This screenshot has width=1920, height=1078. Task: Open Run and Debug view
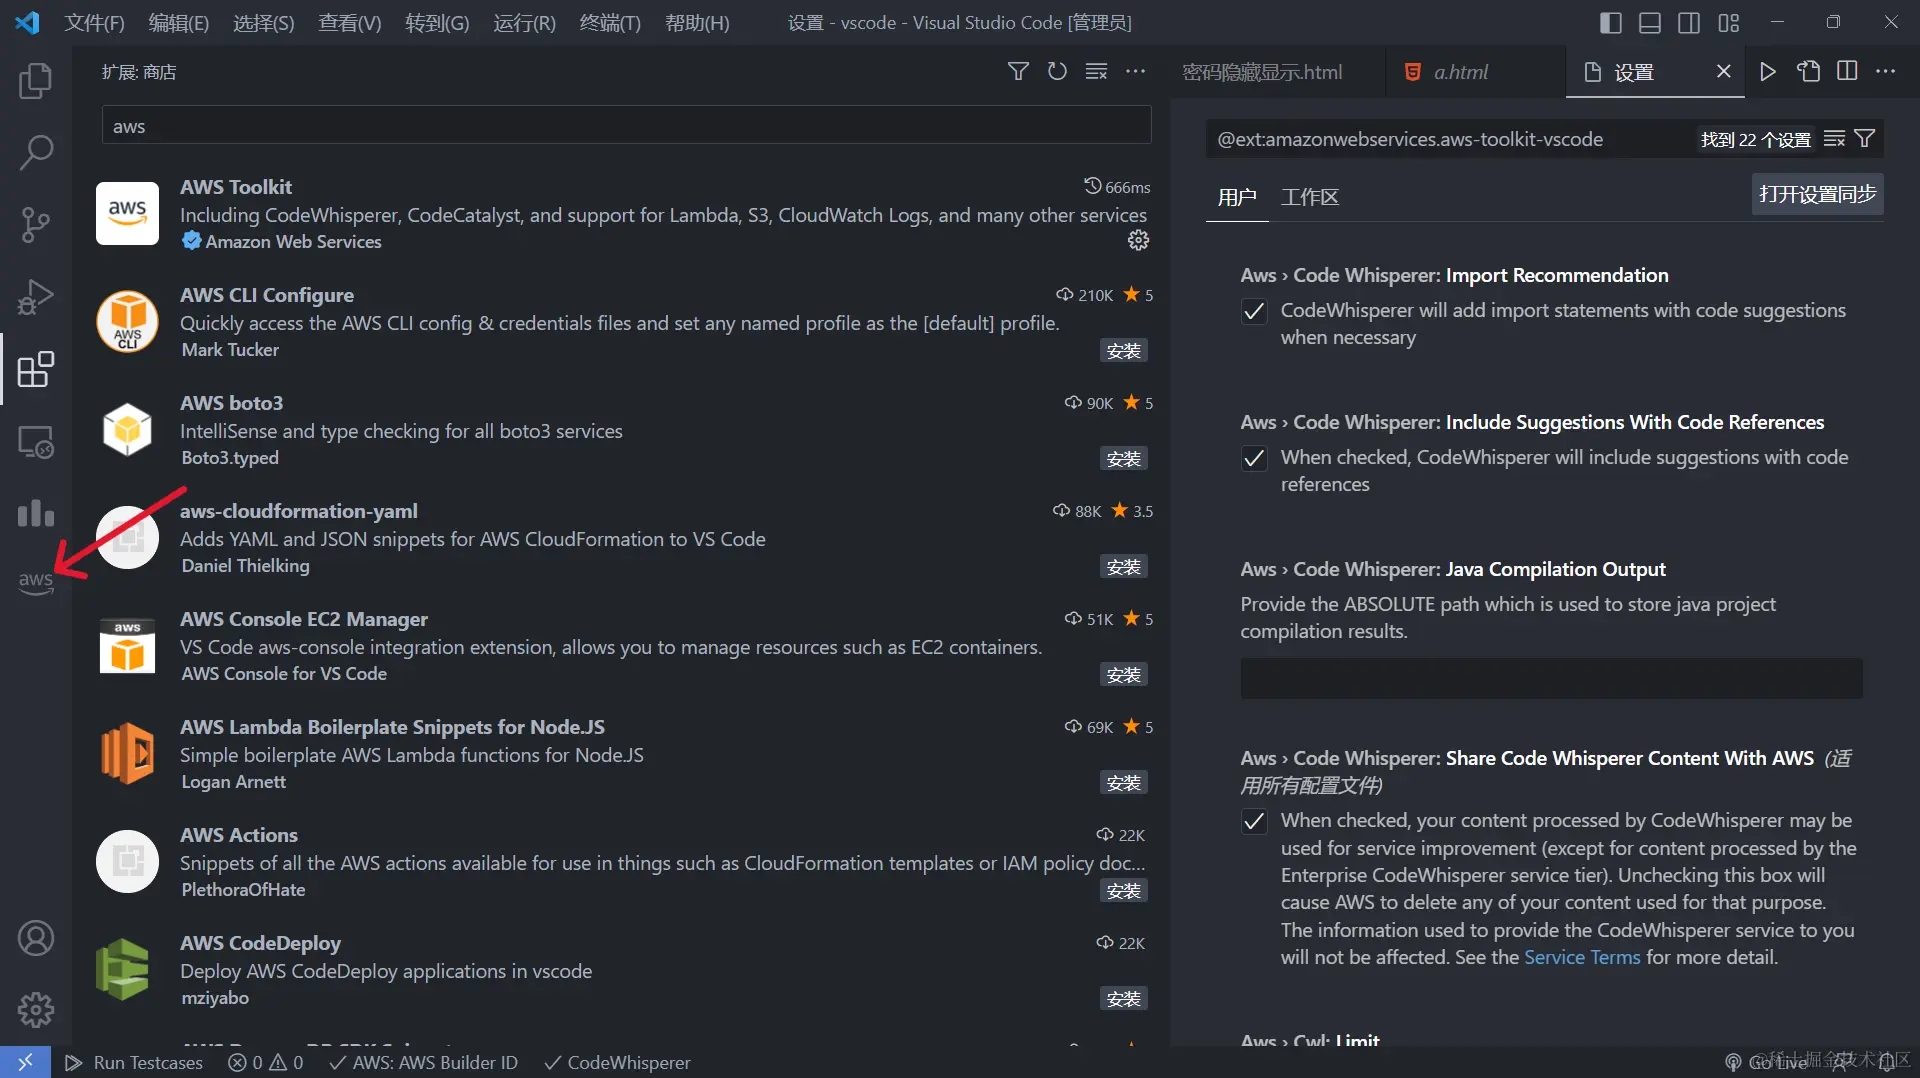36,297
